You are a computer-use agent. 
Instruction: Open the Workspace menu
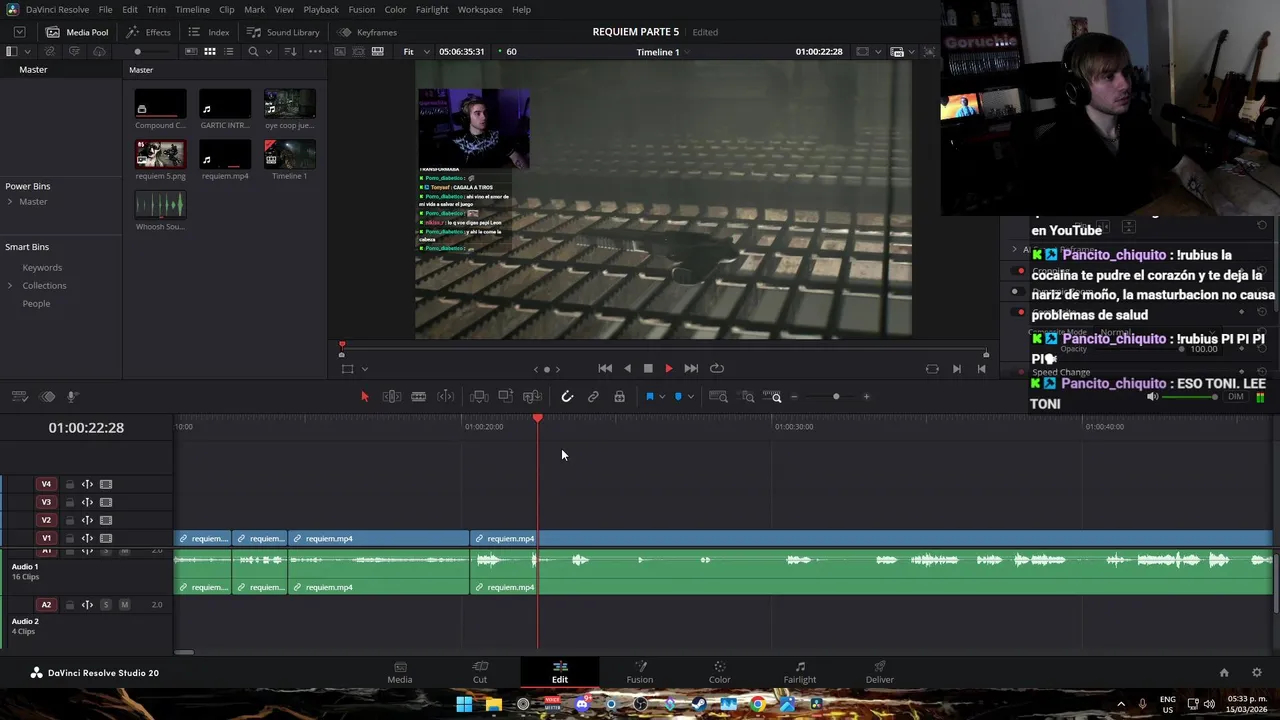[480, 9]
